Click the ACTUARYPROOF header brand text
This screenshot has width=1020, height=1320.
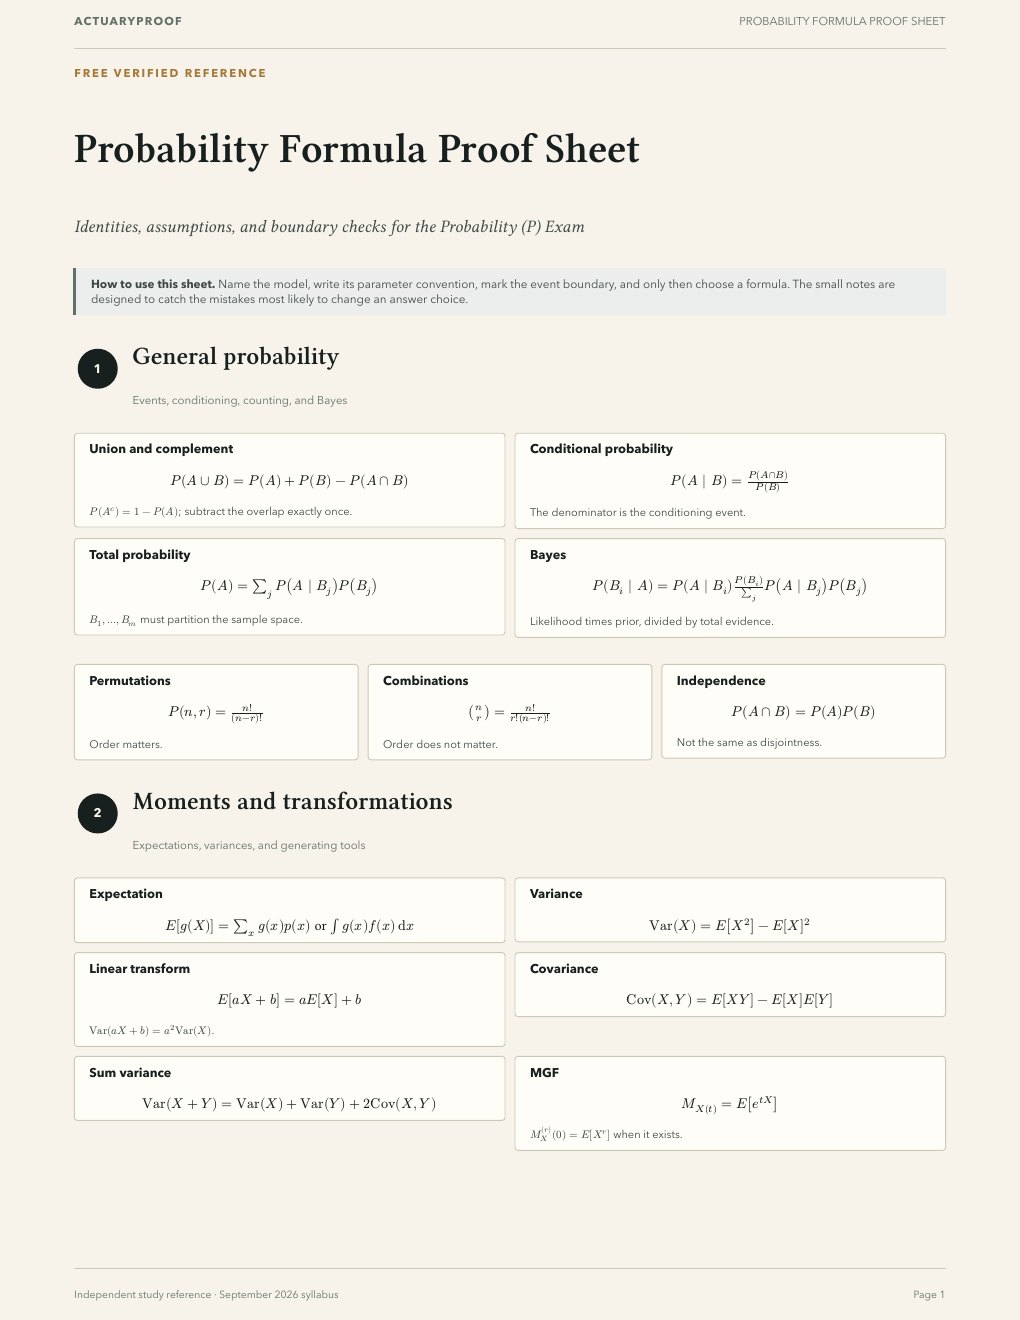pyautogui.click(x=128, y=21)
